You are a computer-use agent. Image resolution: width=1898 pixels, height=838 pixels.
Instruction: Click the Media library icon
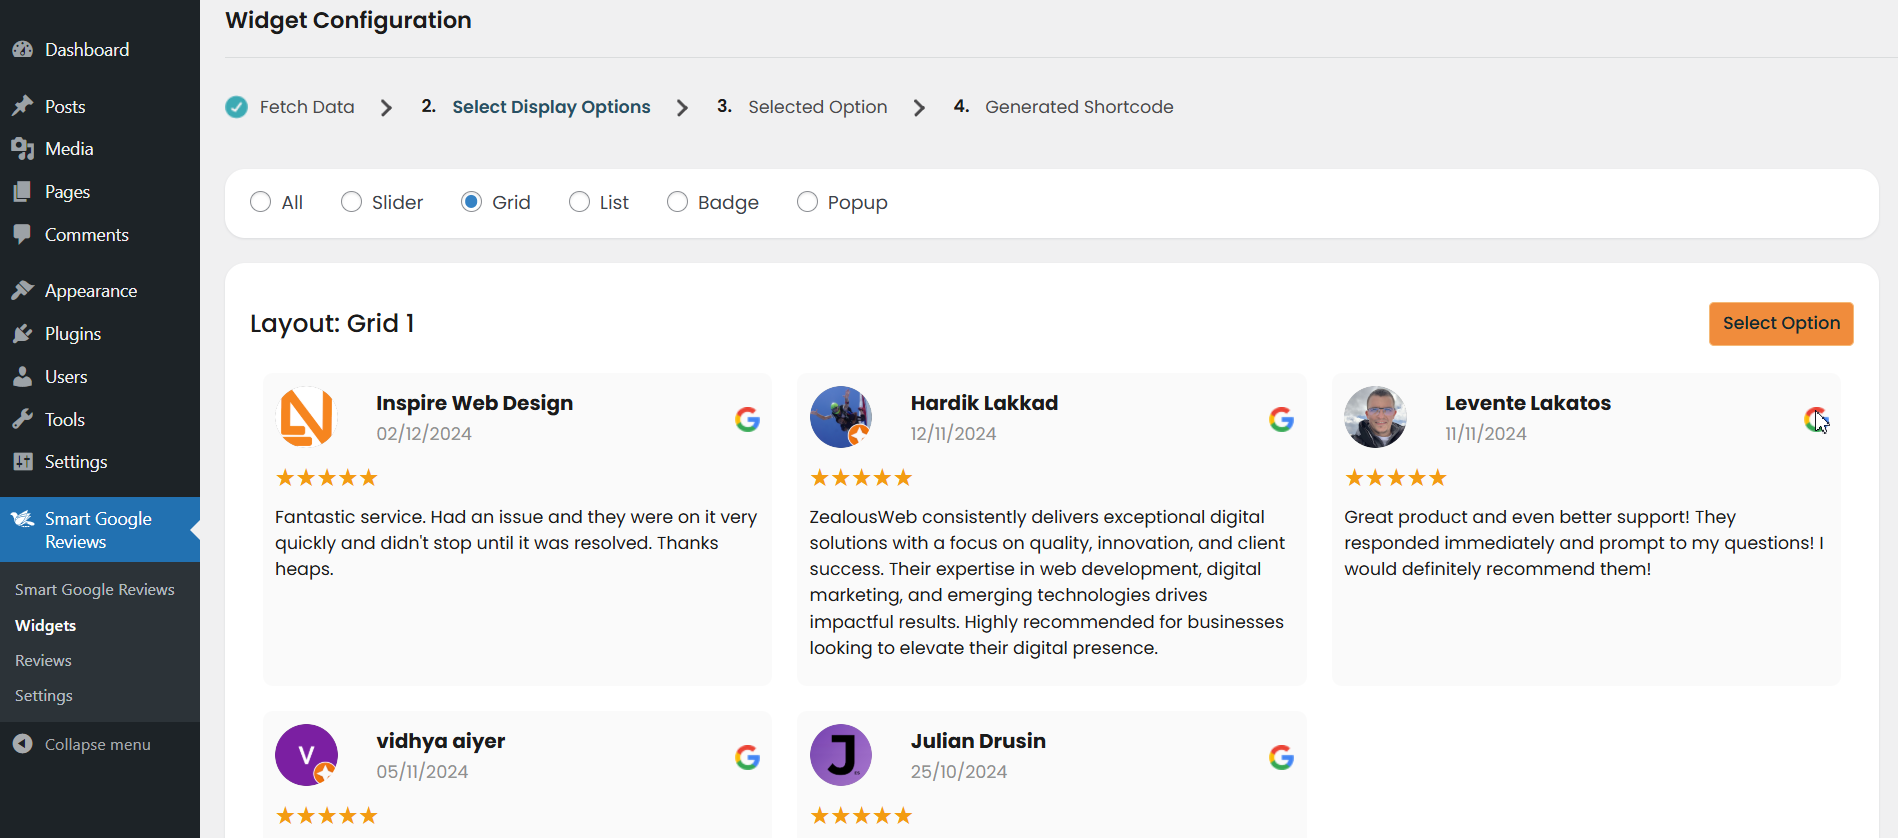tap(22, 149)
